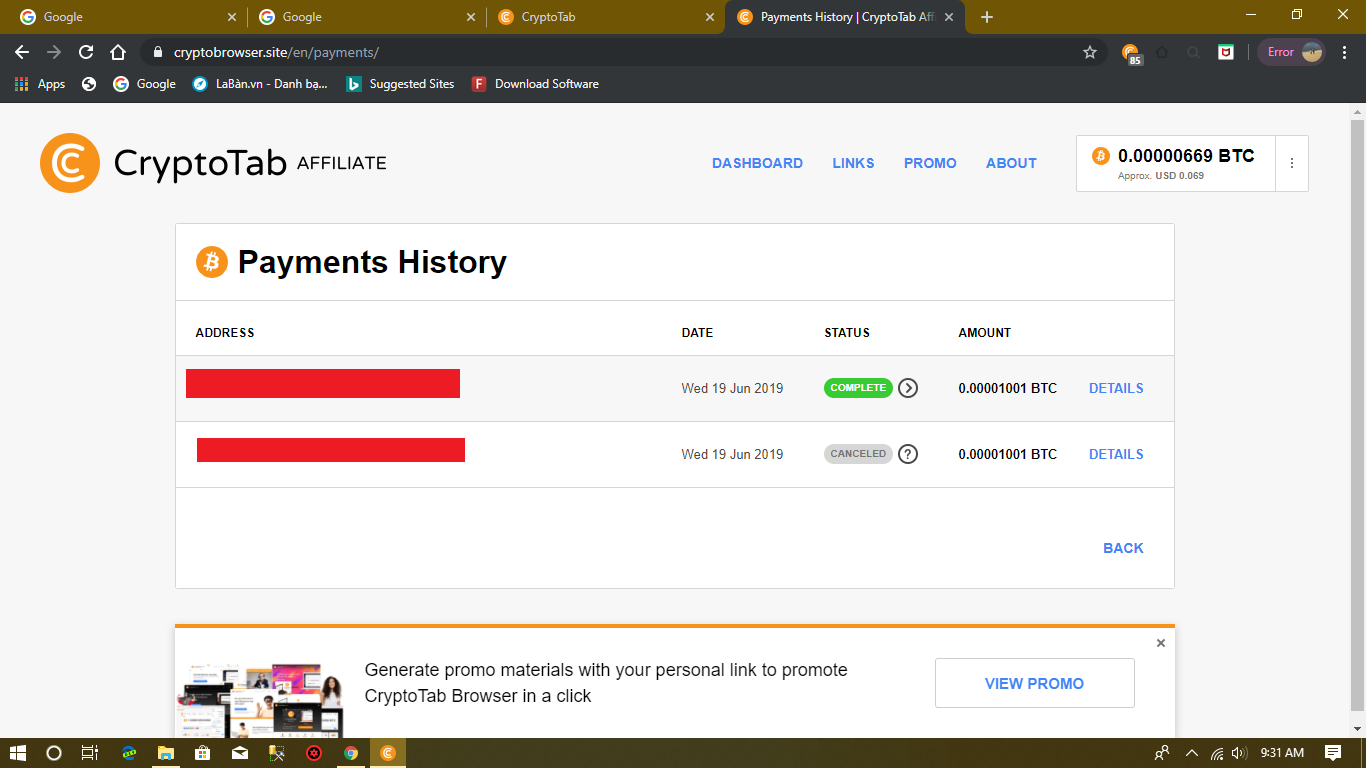
Task: Click the 9:31 AM taskbar clock
Action: (x=1282, y=753)
